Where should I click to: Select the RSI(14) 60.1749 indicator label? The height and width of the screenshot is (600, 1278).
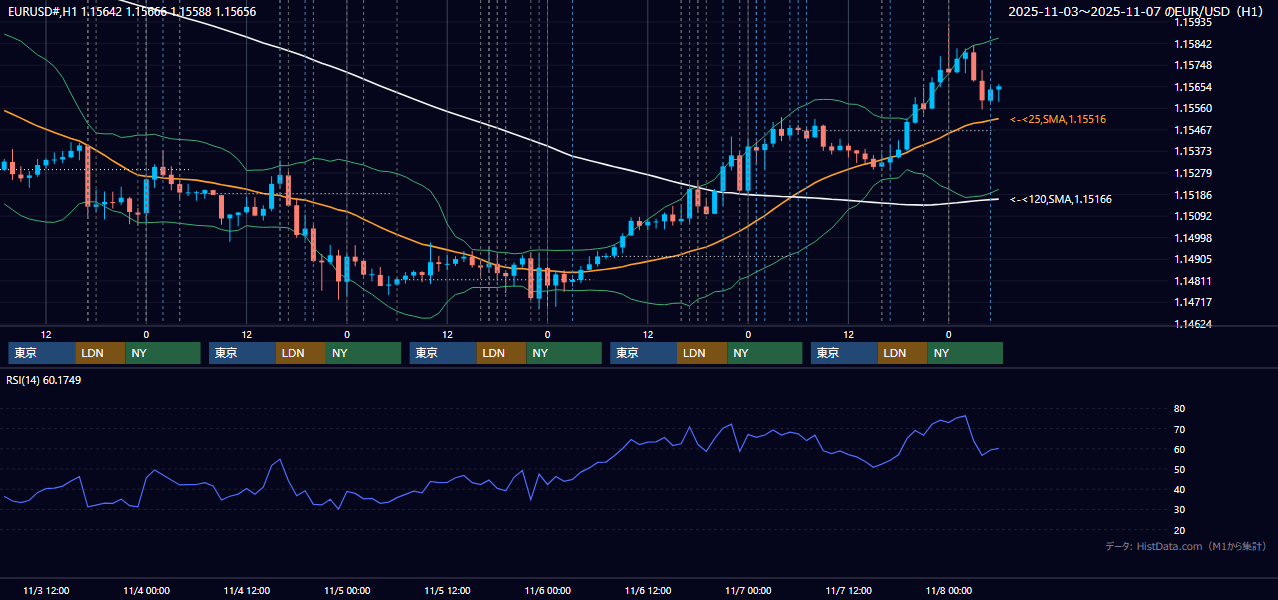pos(44,380)
